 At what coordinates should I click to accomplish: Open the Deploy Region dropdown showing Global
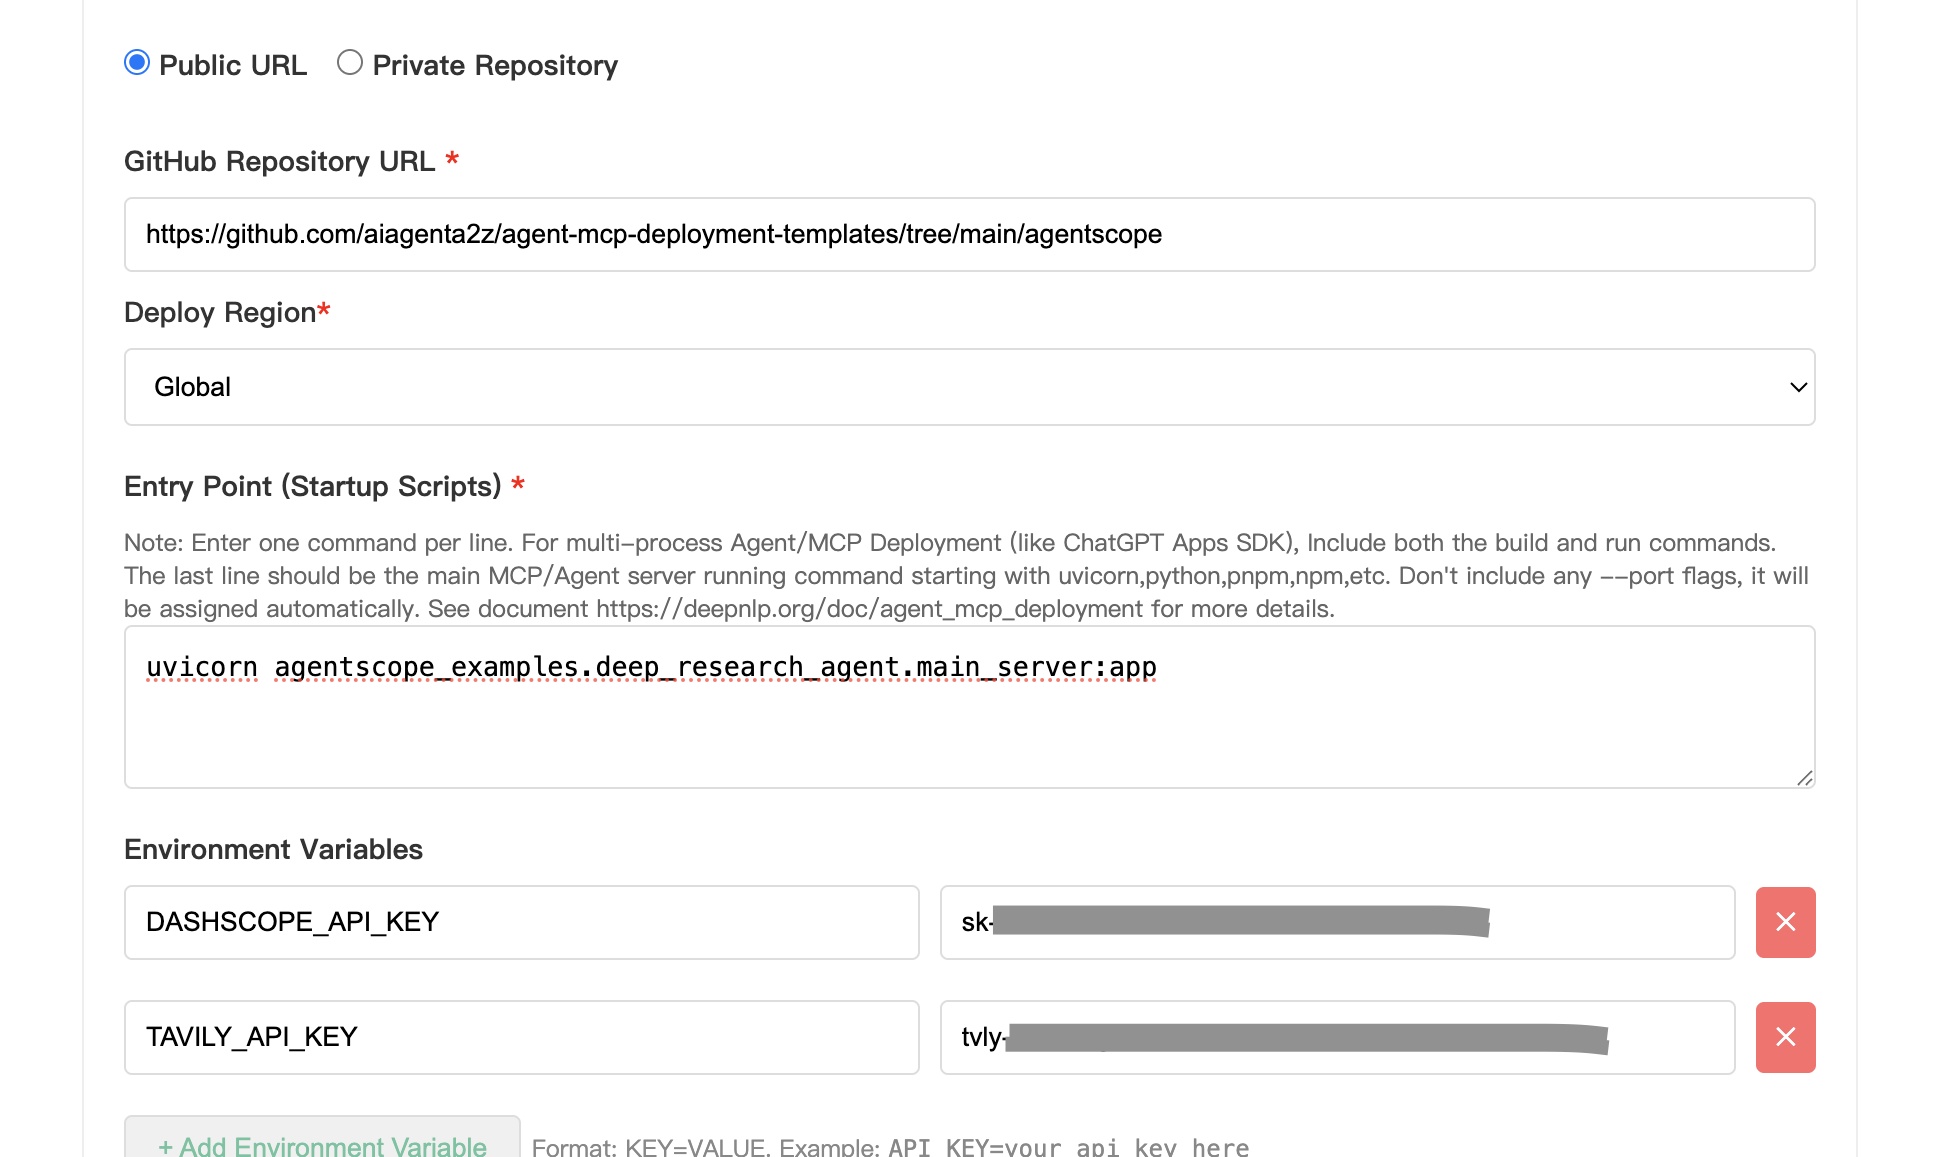(x=968, y=387)
